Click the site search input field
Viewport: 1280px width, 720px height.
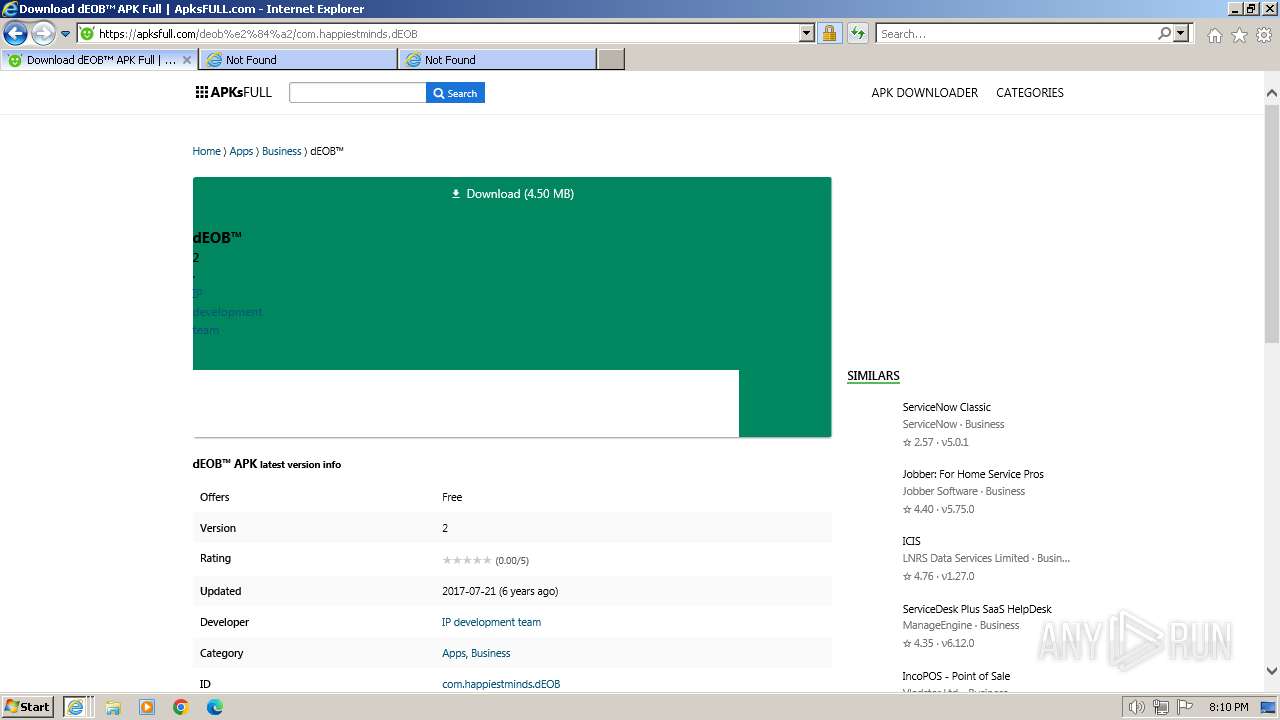click(357, 93)
